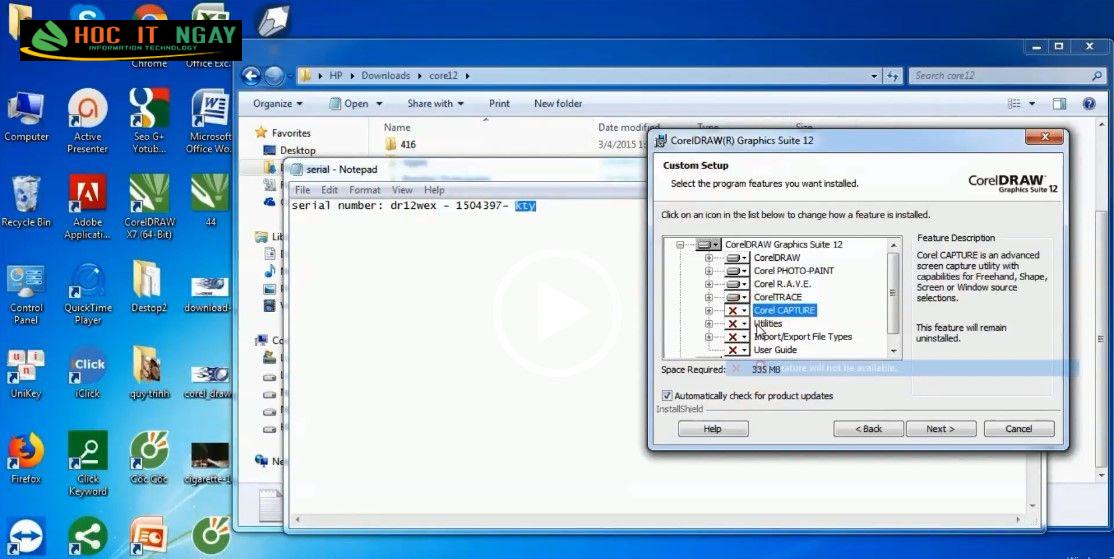The image size is (1114, 559).
Task: Click the feature list scrollbar up arrow
Action: (x=894, y=244)
